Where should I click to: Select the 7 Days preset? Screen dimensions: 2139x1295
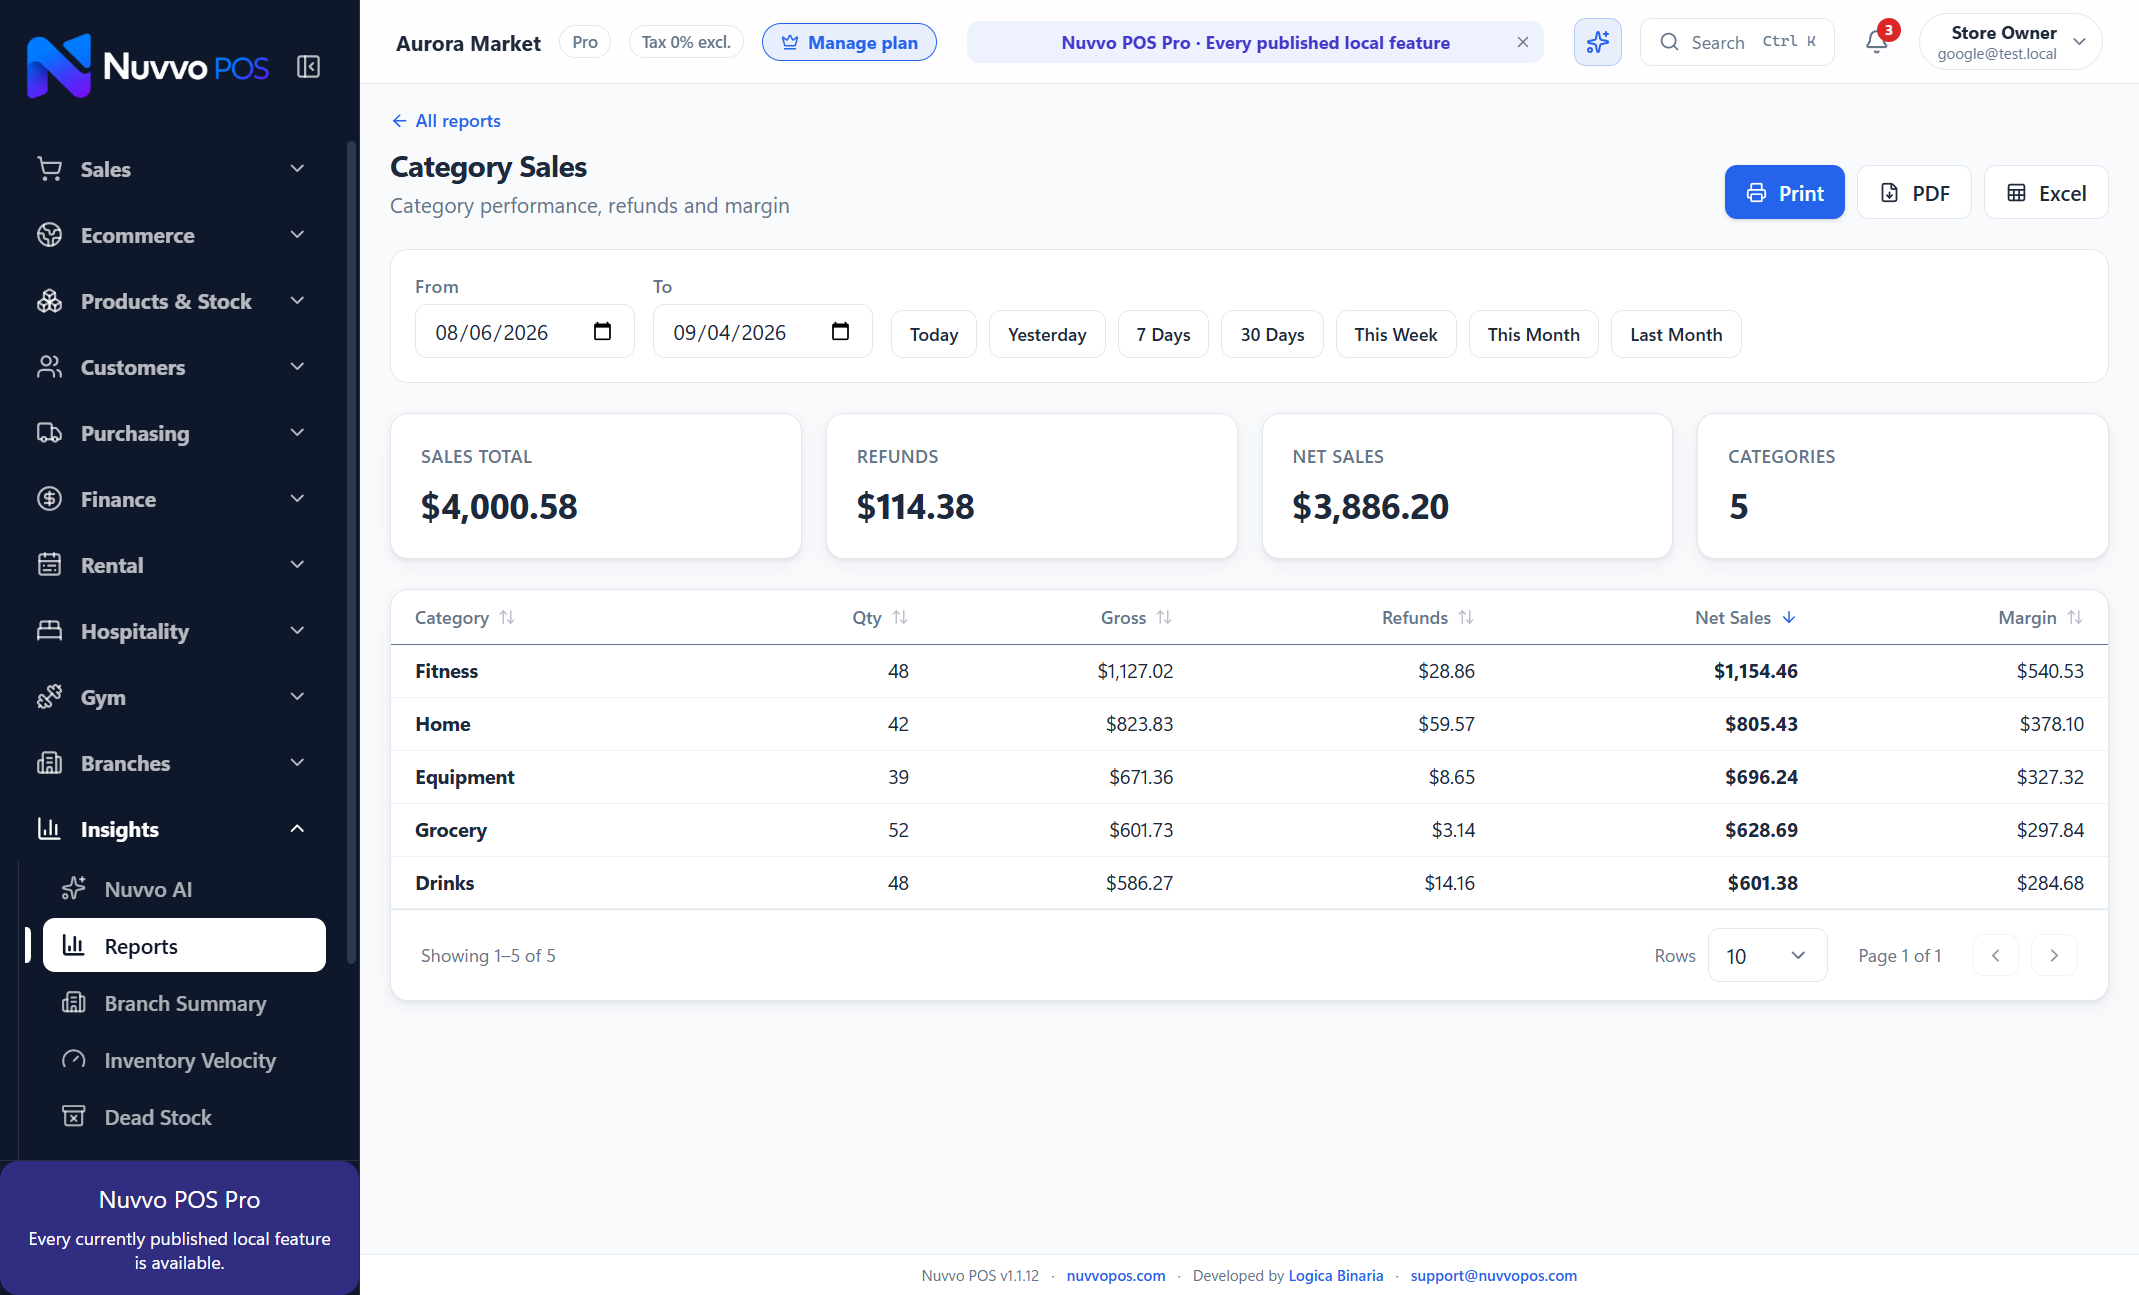point(1163,334)
